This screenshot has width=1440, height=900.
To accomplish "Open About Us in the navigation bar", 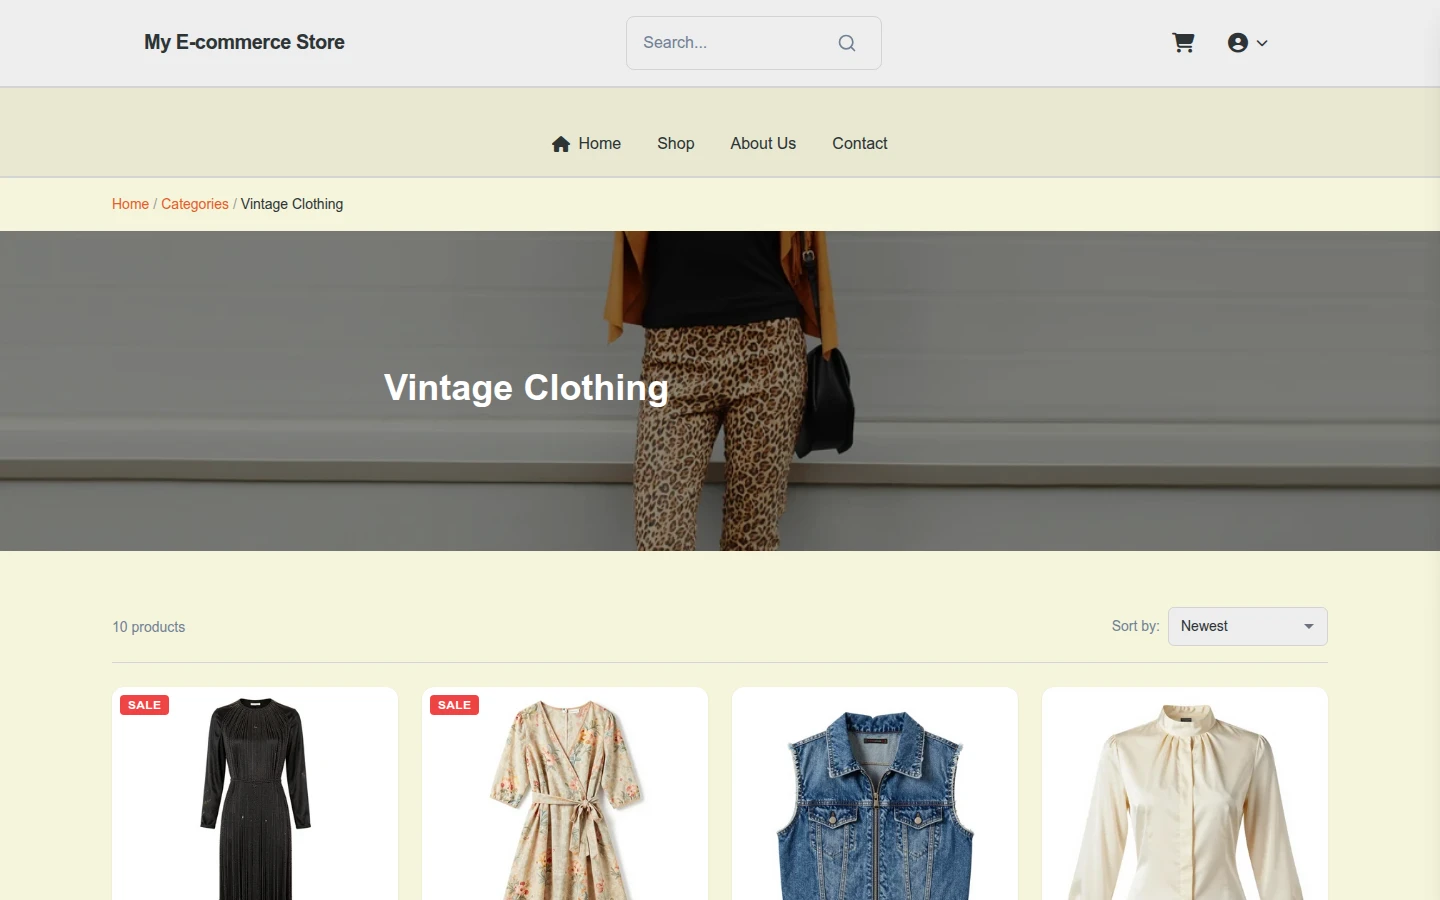I will coord(763,144).
